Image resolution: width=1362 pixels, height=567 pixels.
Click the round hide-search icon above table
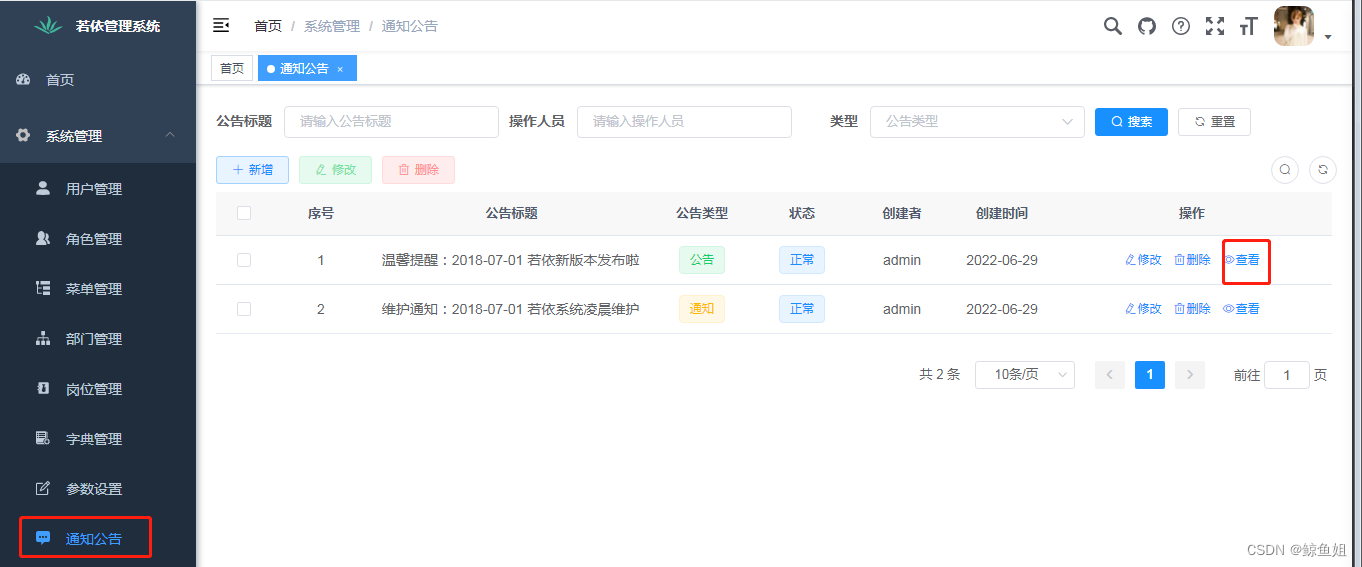[1285, 170]
